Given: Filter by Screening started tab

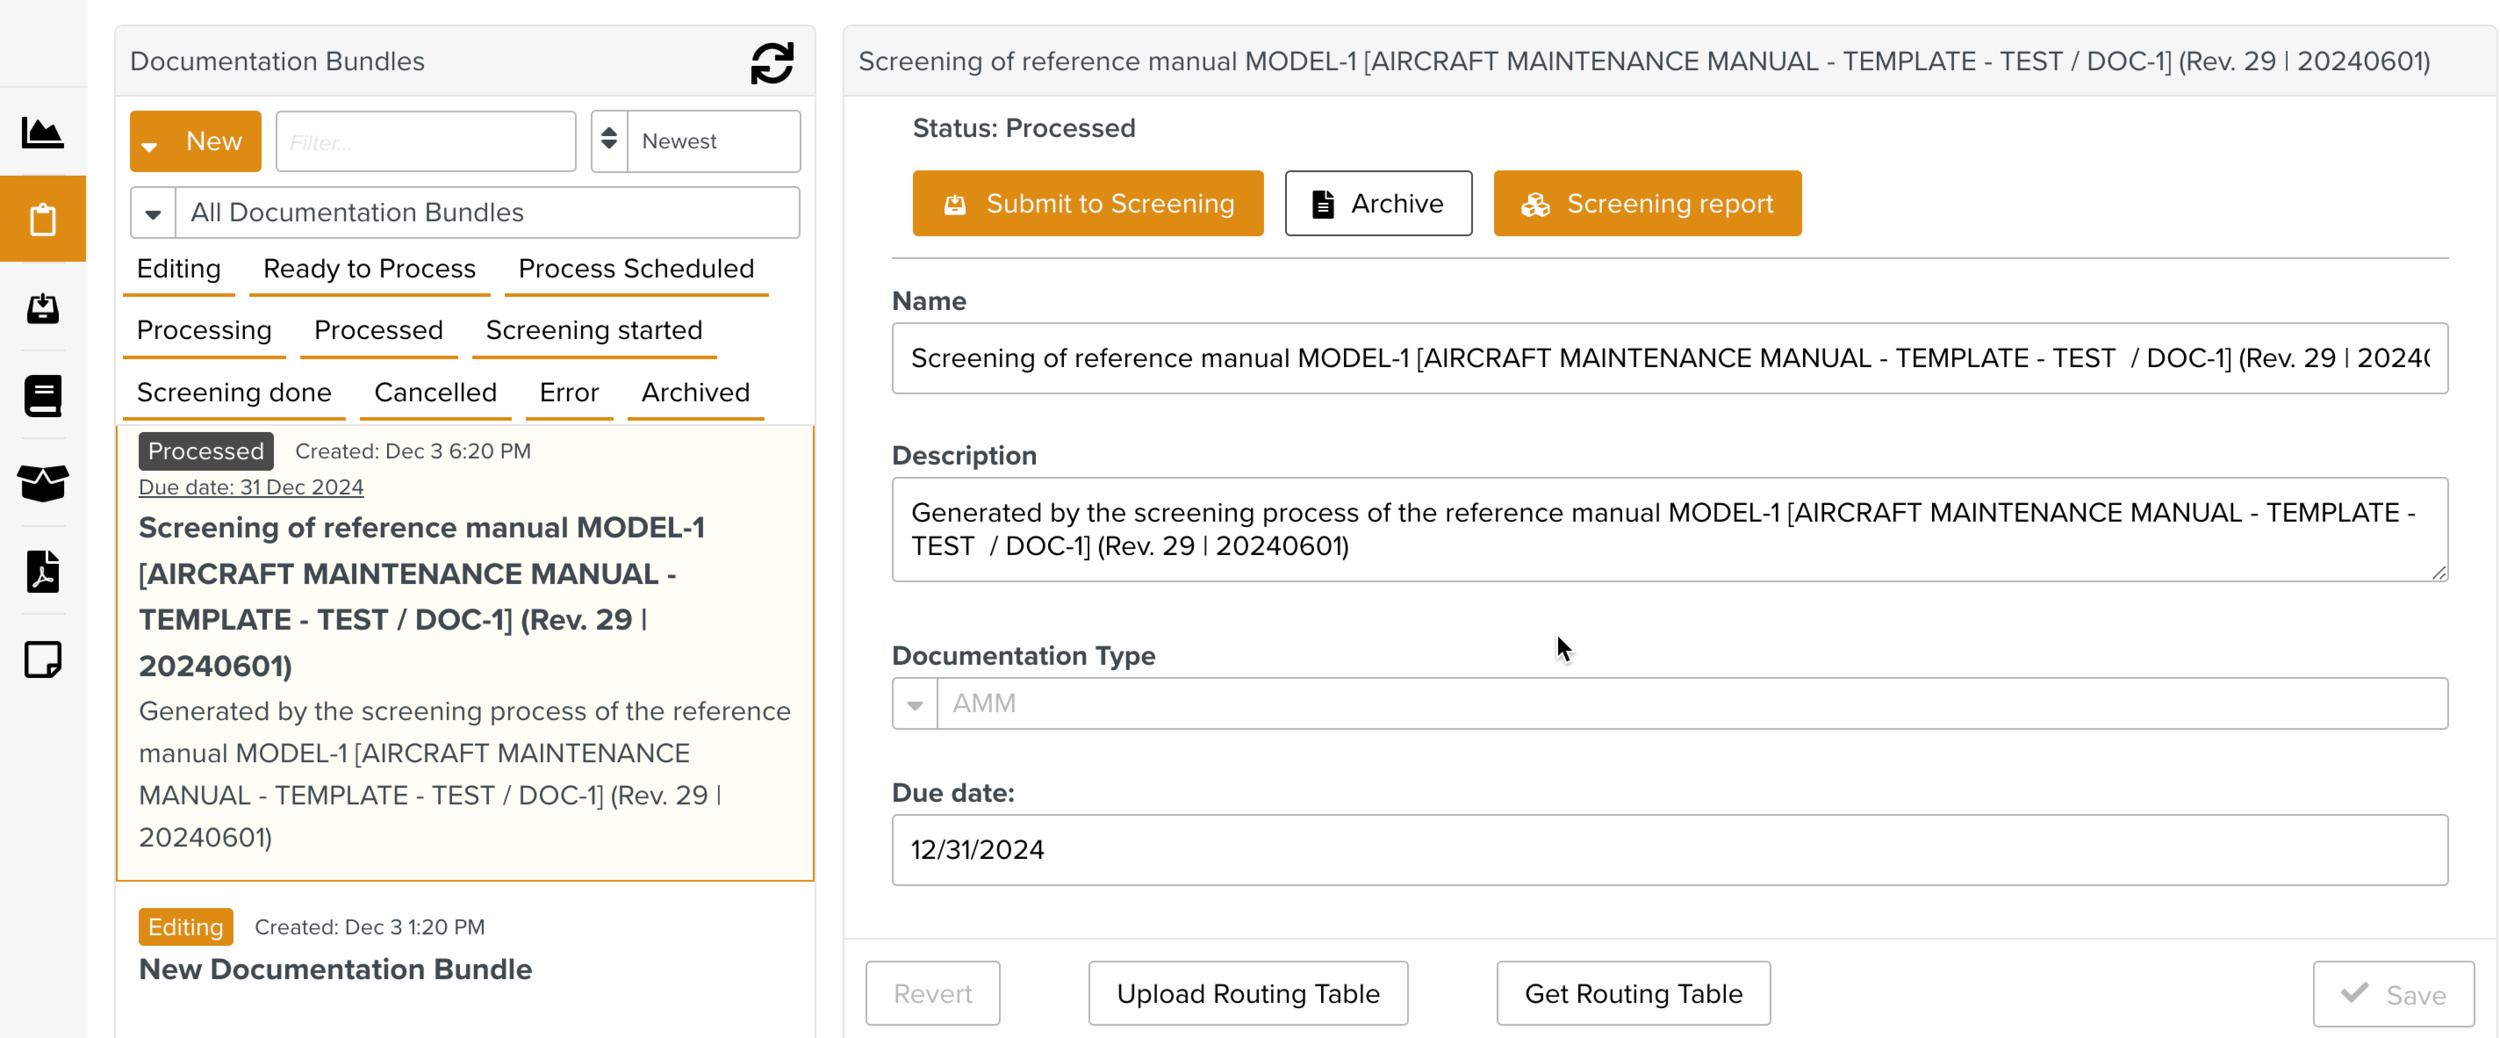Looking at the screenshot, I should point(594,330).
